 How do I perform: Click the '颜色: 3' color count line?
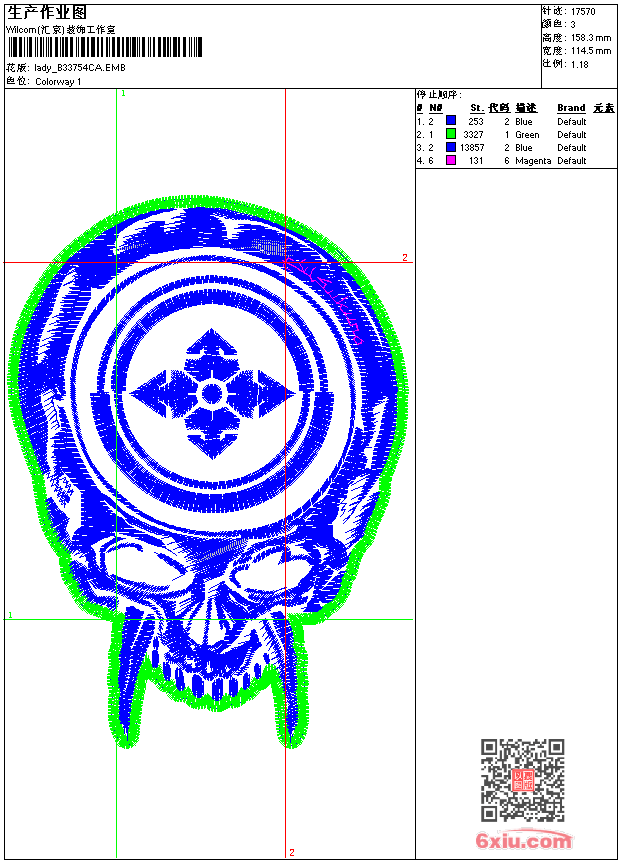(x=559, y=25)
